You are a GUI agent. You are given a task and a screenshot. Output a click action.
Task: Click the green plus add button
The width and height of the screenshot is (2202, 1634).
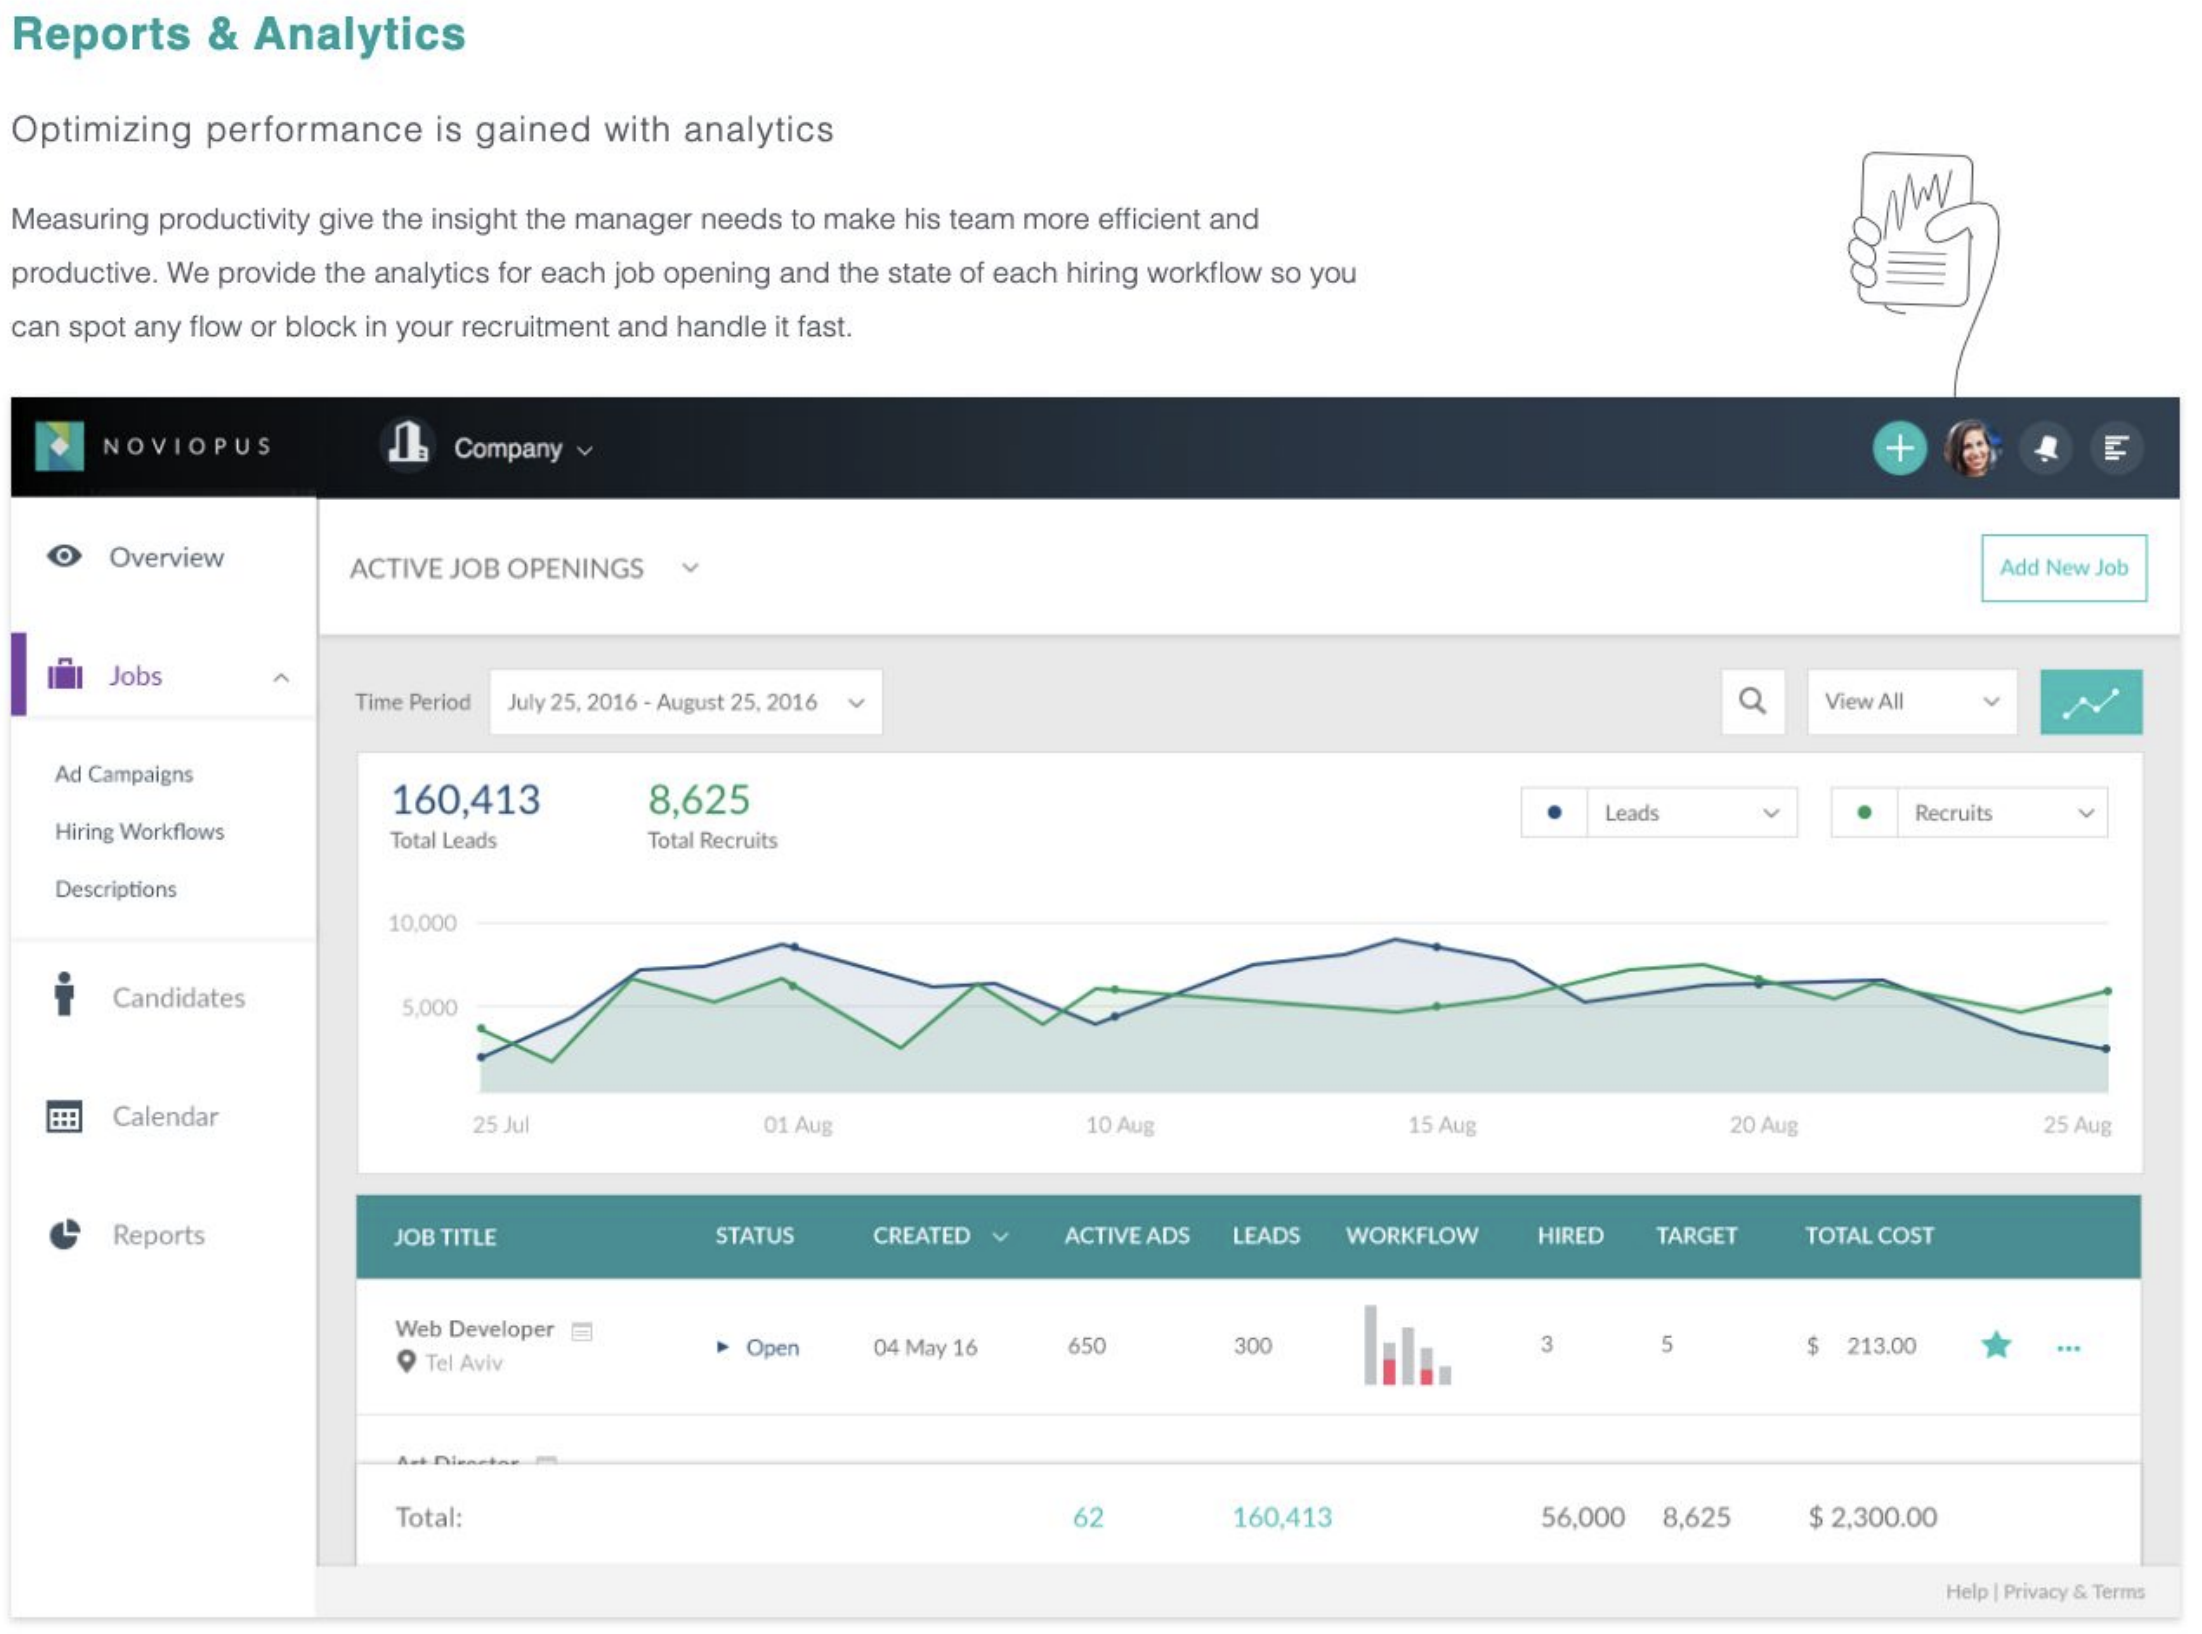(1899, 448)
